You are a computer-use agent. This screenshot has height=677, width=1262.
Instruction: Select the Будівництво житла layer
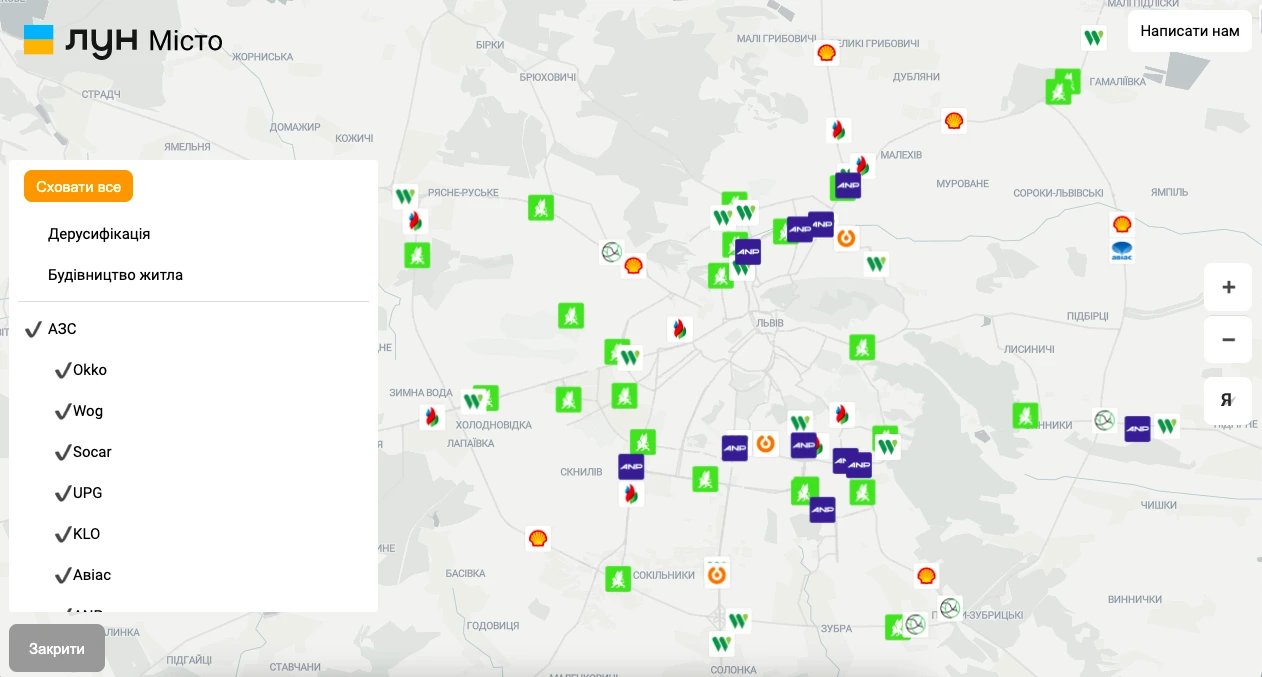point(115,275)
